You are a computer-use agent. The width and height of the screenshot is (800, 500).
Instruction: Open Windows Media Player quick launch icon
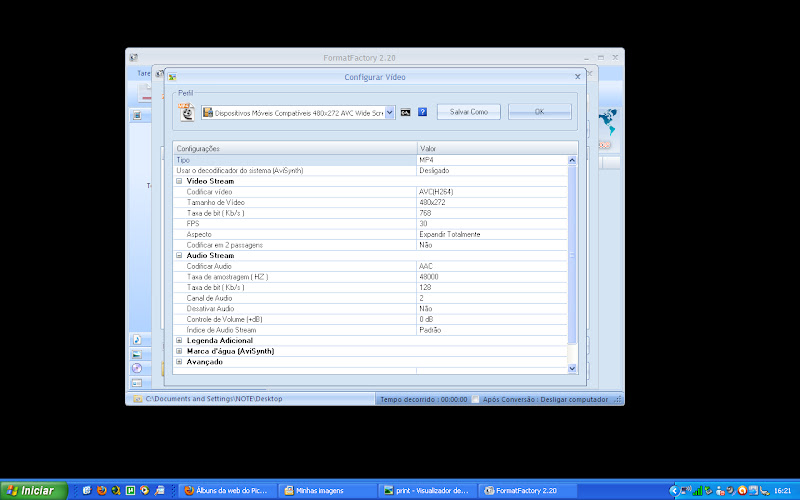coord(144,490)
